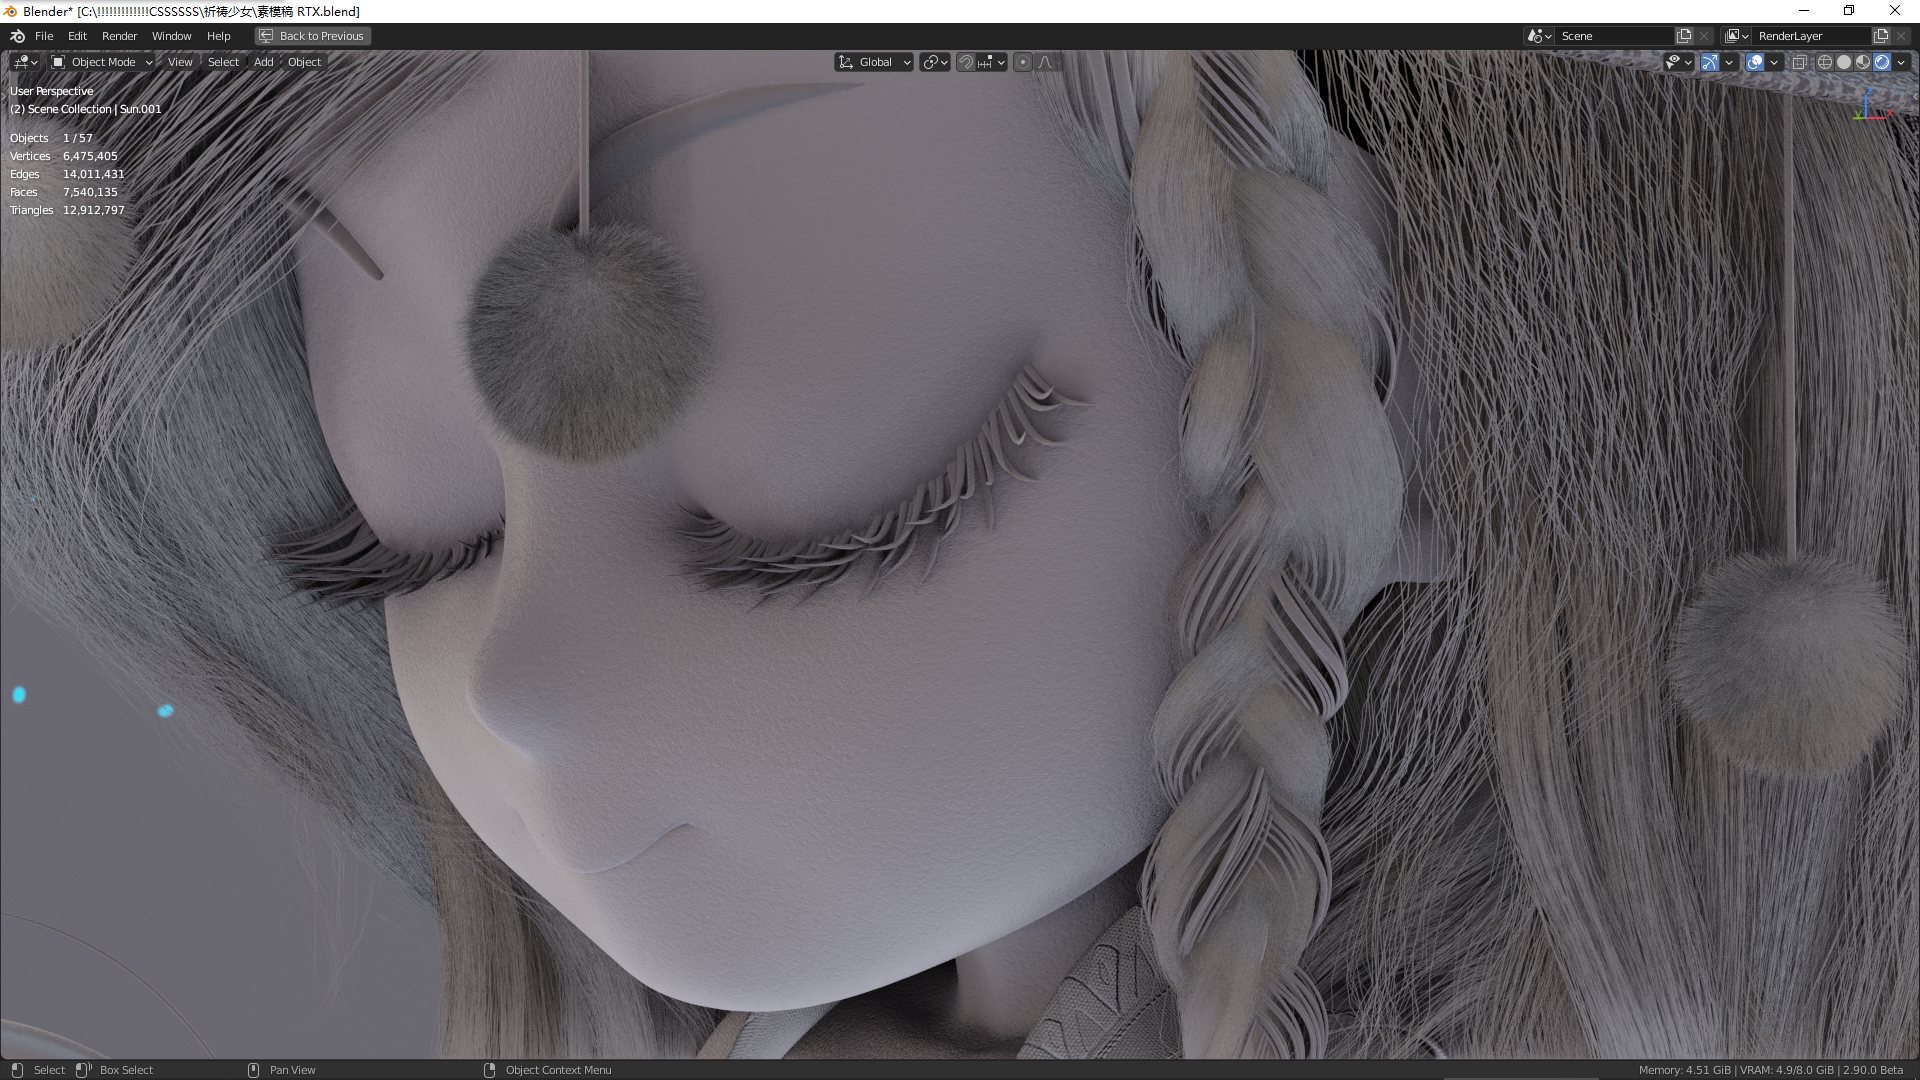Open the Render menu

point(119,36)
